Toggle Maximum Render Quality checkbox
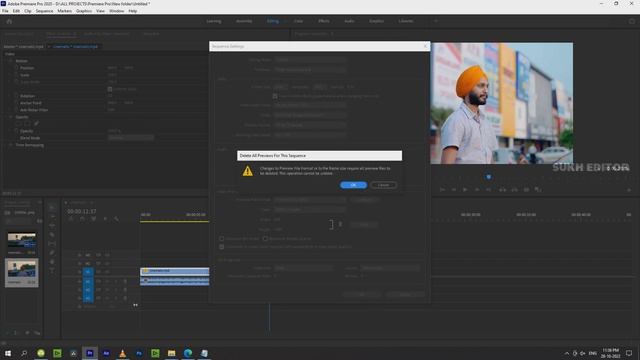 coord(265,239)
